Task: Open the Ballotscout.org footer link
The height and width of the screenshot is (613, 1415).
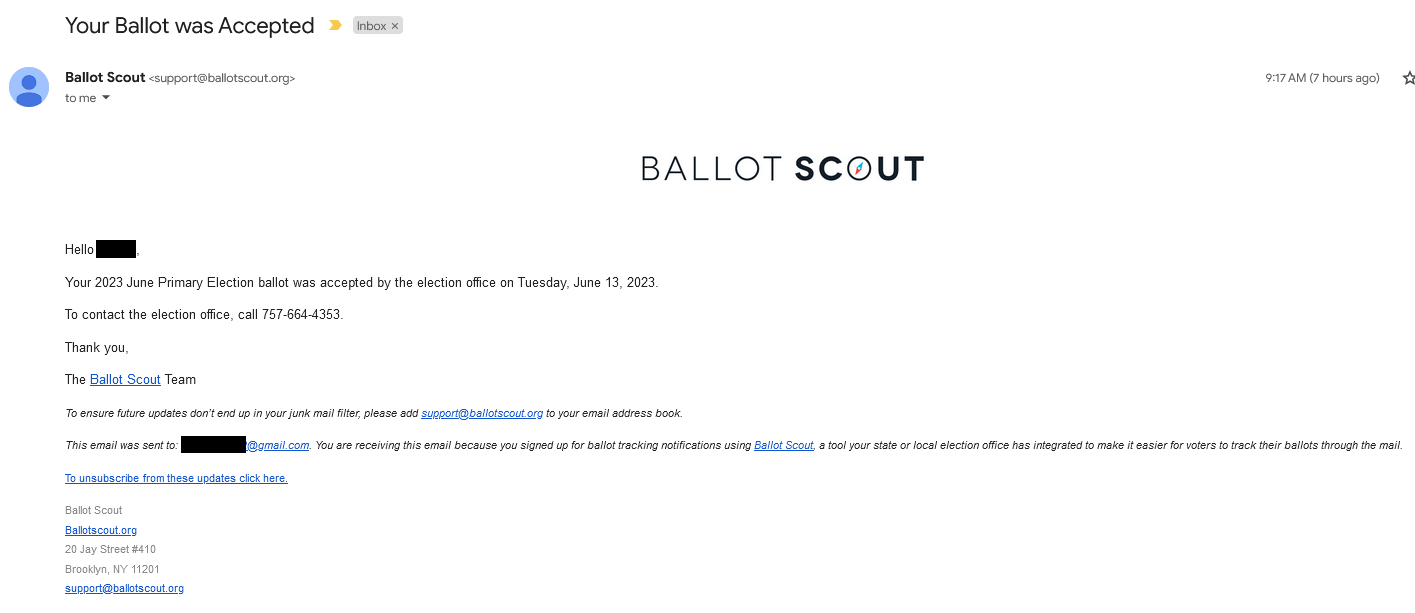Action: [x=101, y=530]
